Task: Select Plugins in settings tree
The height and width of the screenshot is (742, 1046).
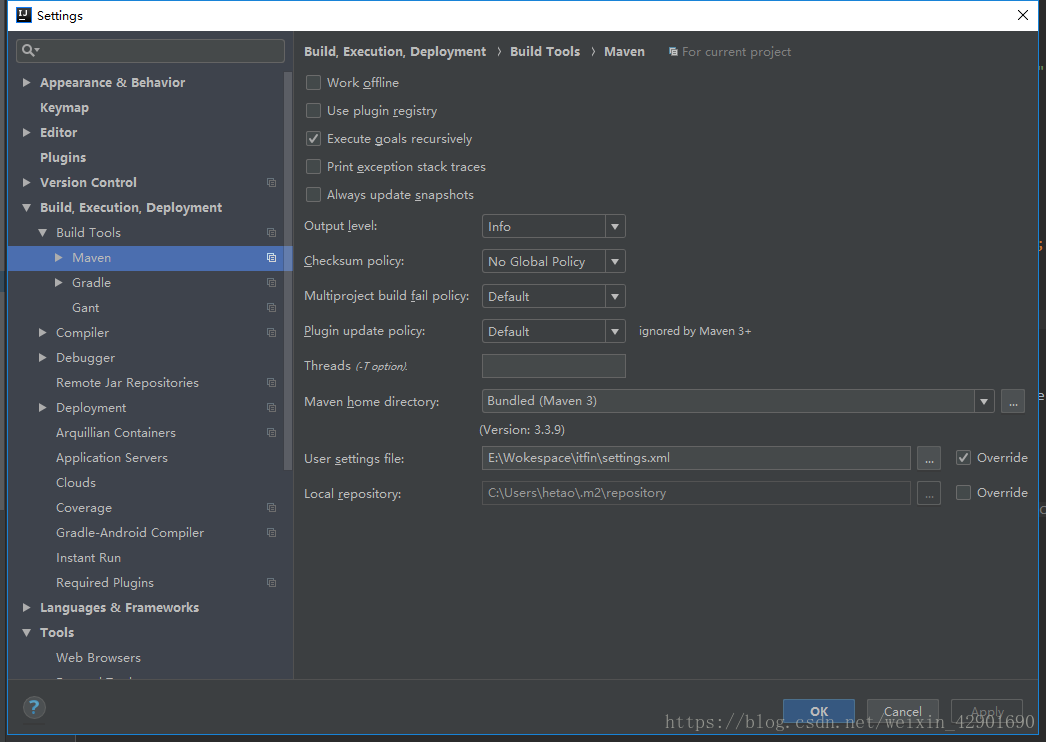Action: click(x=63, y=157)
